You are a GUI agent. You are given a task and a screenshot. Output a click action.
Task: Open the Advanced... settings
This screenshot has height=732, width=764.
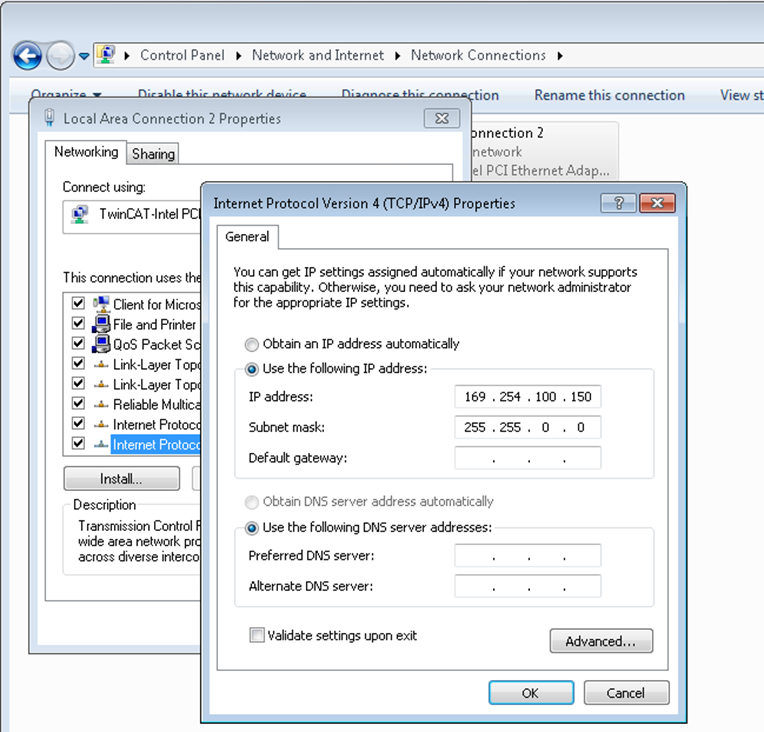coord(601,641)
